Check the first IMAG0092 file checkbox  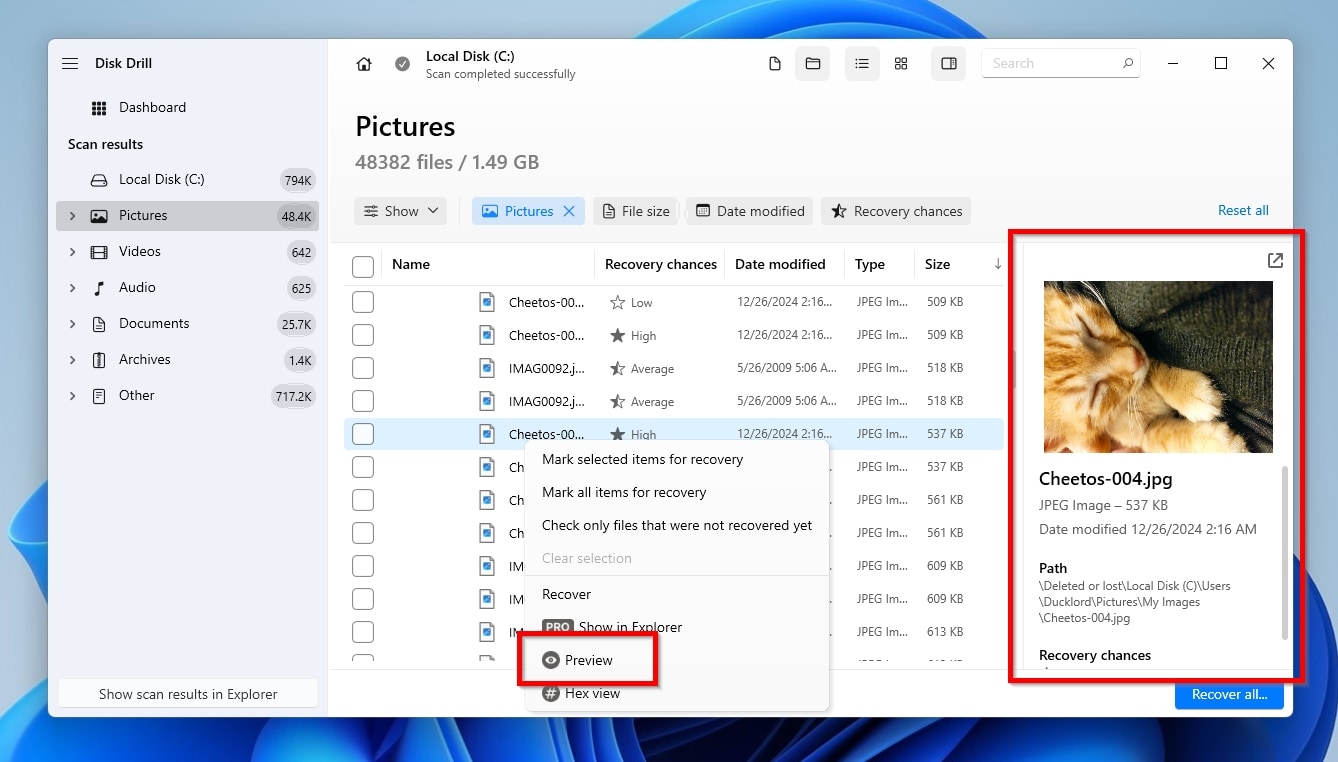363,368
